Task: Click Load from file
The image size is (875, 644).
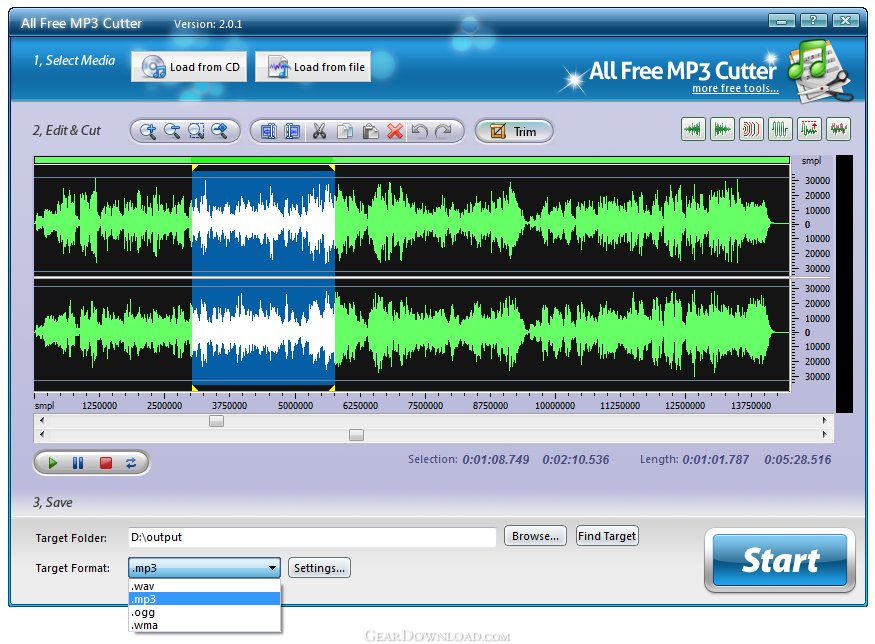Action: (313, 67)
